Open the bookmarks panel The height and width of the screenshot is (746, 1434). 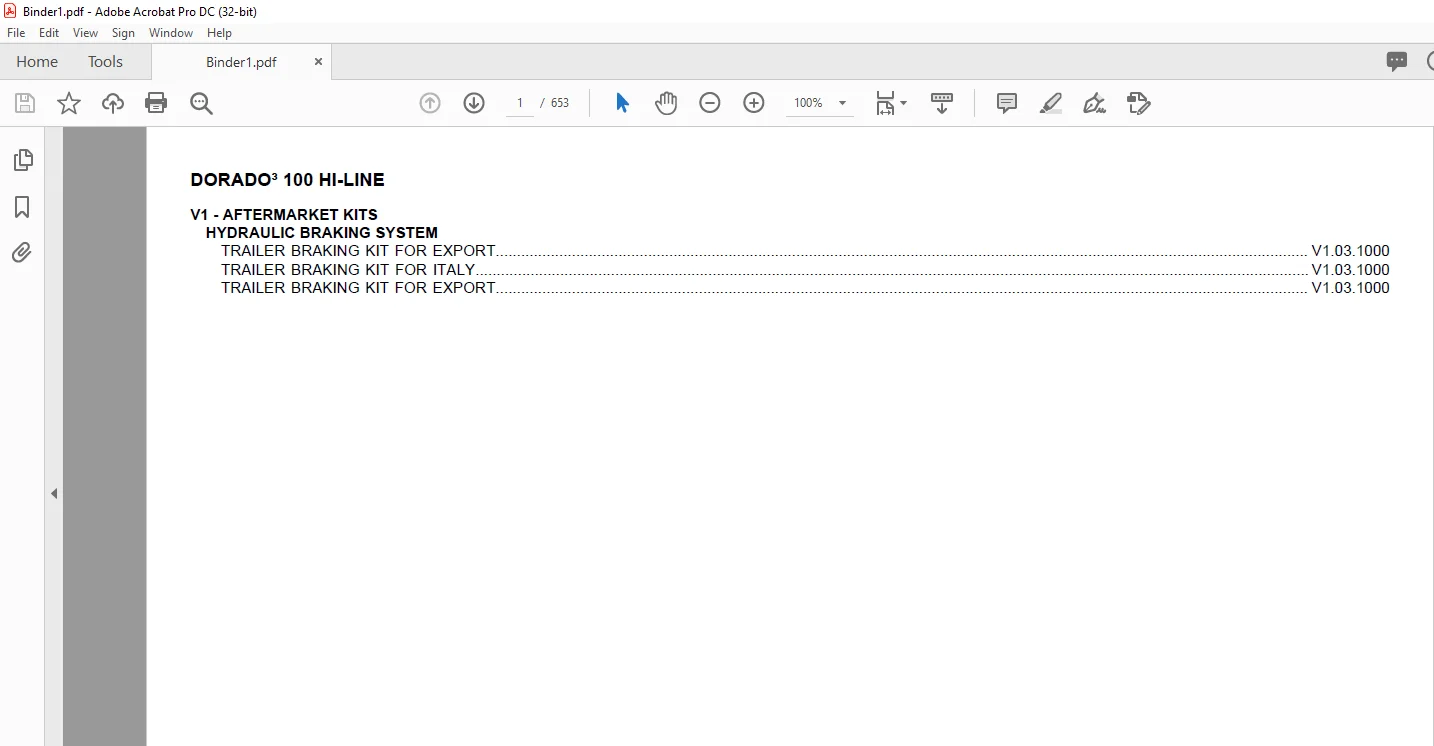[x=22, y=207]
